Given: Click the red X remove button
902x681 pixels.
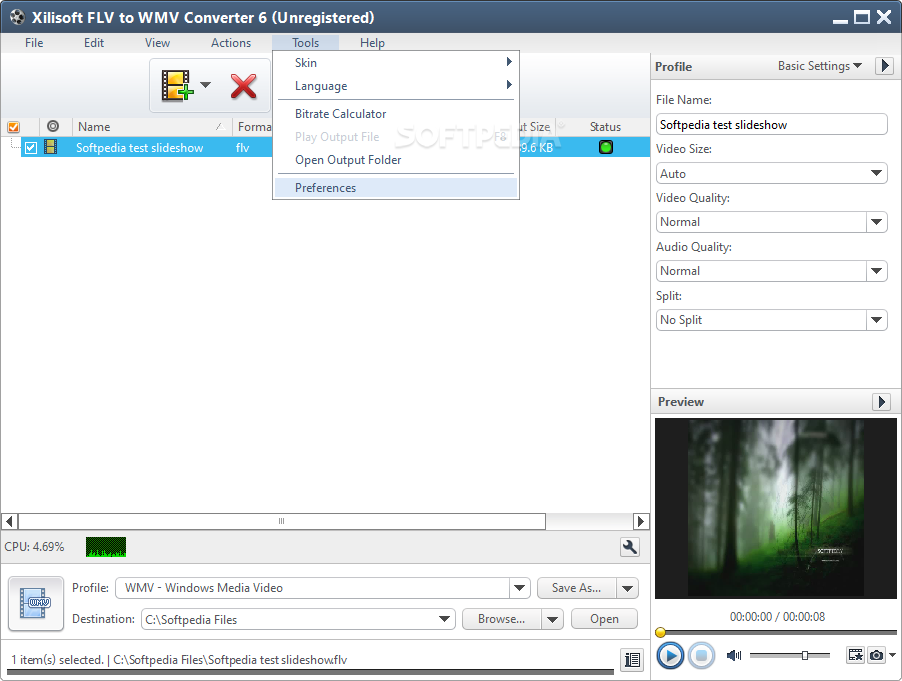Looking at the screenshot, I should (x=243, y=86).
